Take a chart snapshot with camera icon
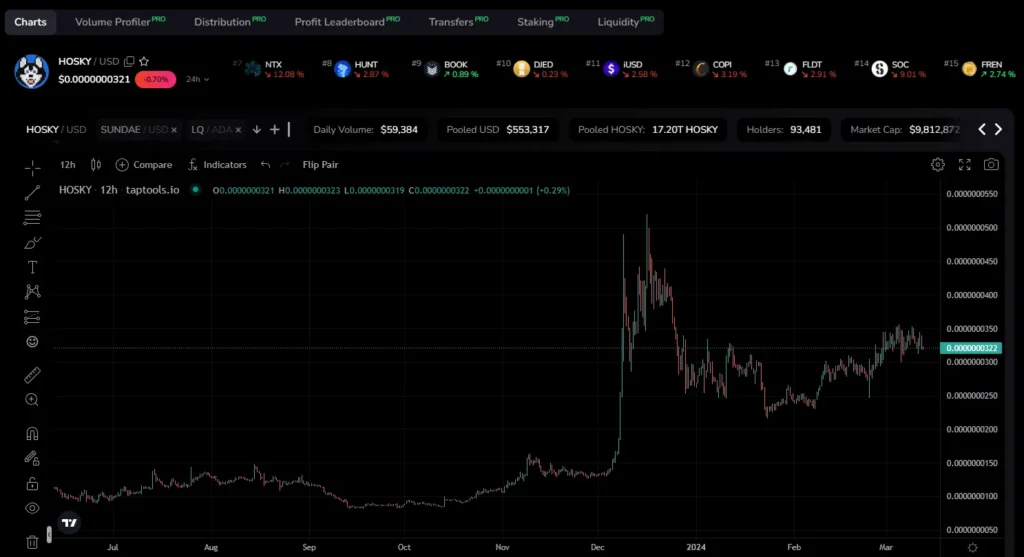Viewport: 1024px width, 557px height. click(x=991, y=165)
